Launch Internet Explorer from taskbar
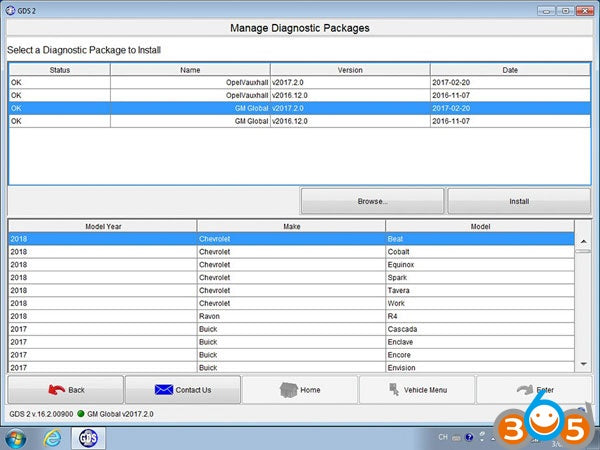This screenshot has height=450, width=600. click(52, 439)
